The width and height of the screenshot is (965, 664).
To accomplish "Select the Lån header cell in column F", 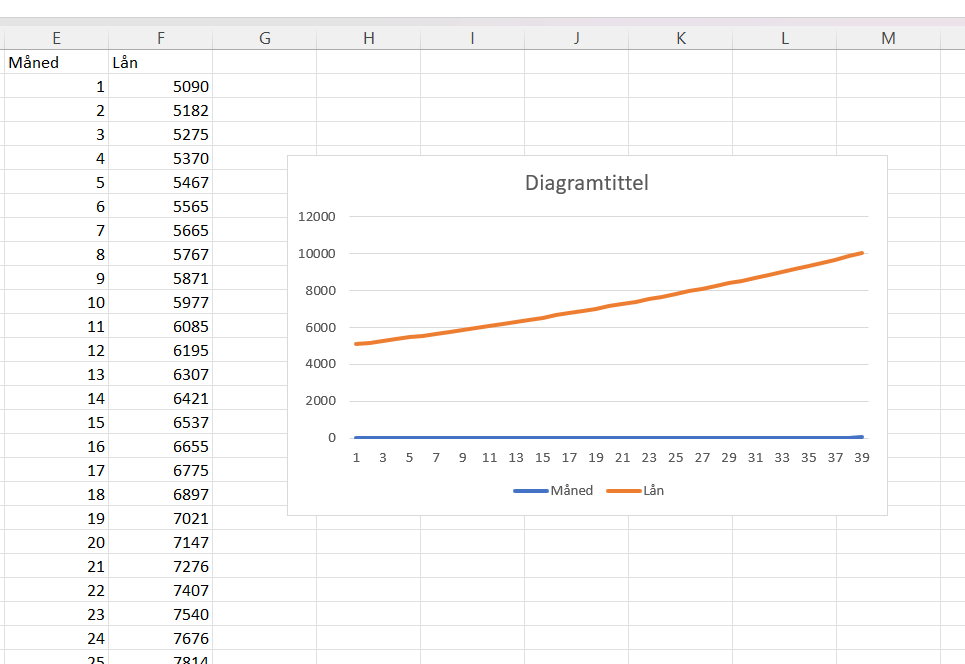I will [160, 62].
